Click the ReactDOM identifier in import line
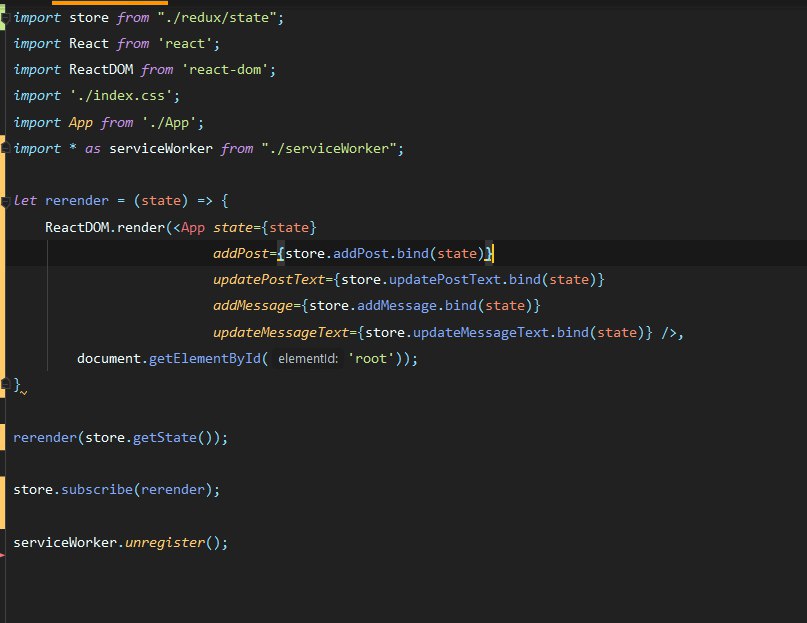 [x=101, y=70]
